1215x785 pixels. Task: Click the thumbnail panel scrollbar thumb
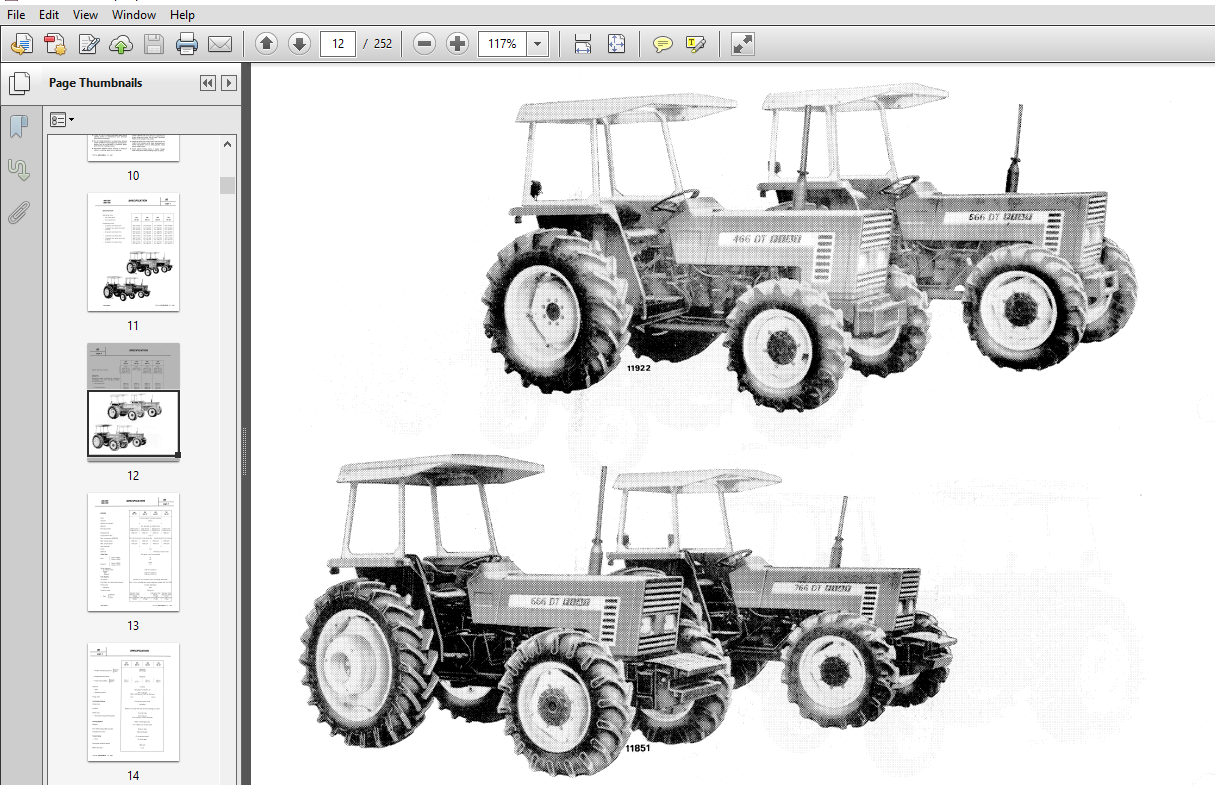pos(228,185)
